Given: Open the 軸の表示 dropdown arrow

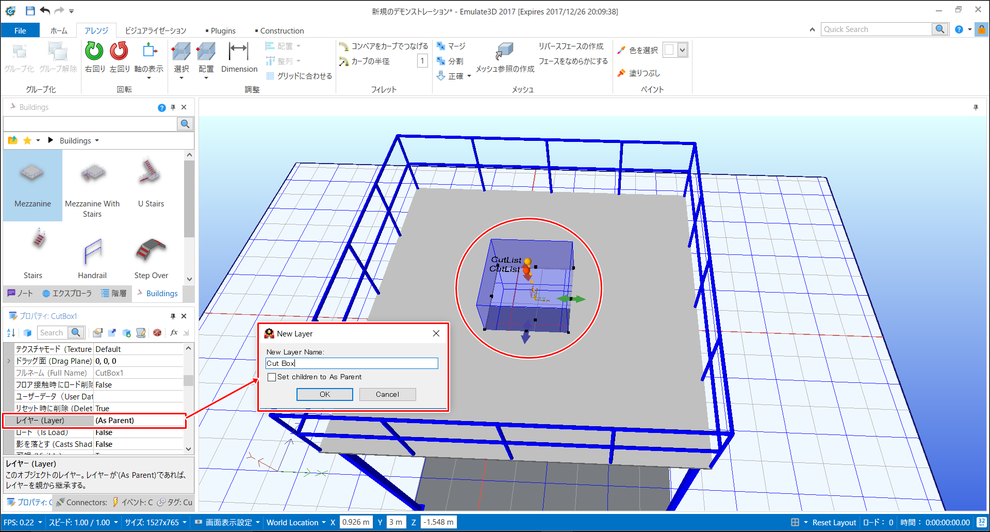Looking at the screenshot, I should [x=149, y=78].
